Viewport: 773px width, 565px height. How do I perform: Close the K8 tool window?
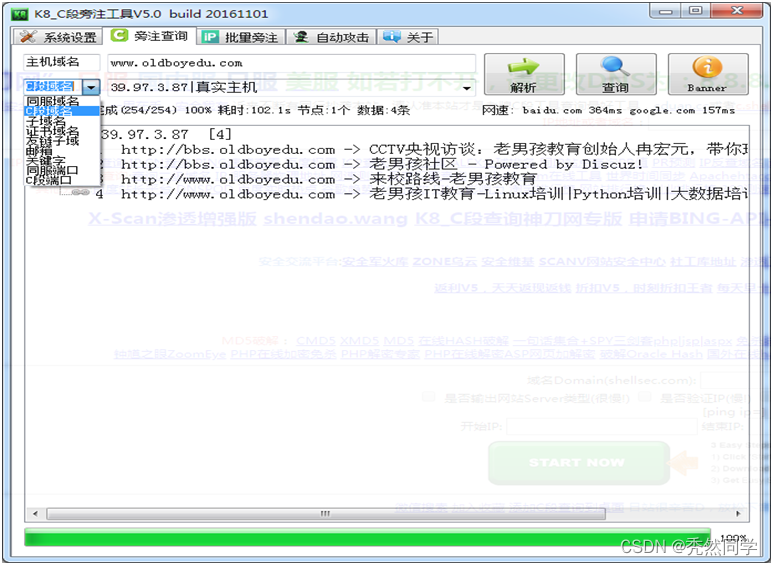click(x=737, y=11)
